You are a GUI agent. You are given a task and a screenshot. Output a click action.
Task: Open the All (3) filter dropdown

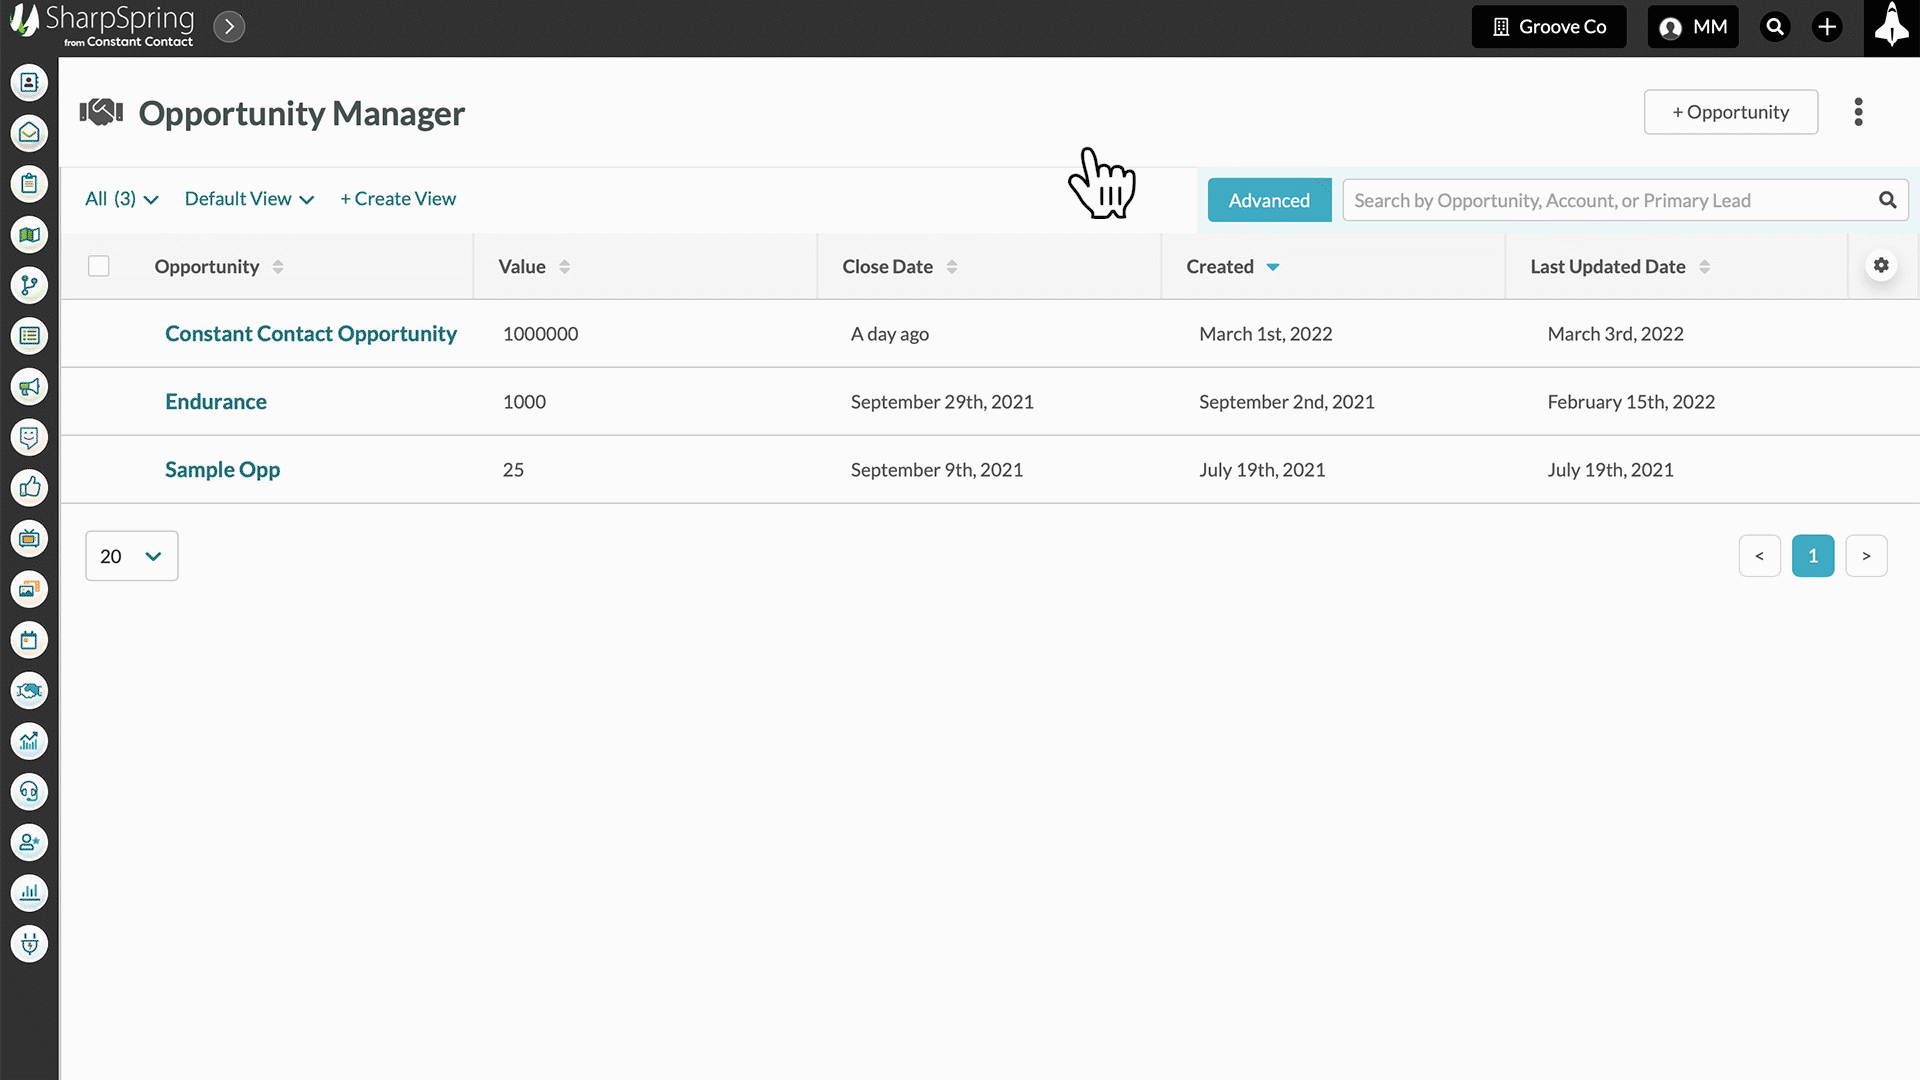pos(121,199)
